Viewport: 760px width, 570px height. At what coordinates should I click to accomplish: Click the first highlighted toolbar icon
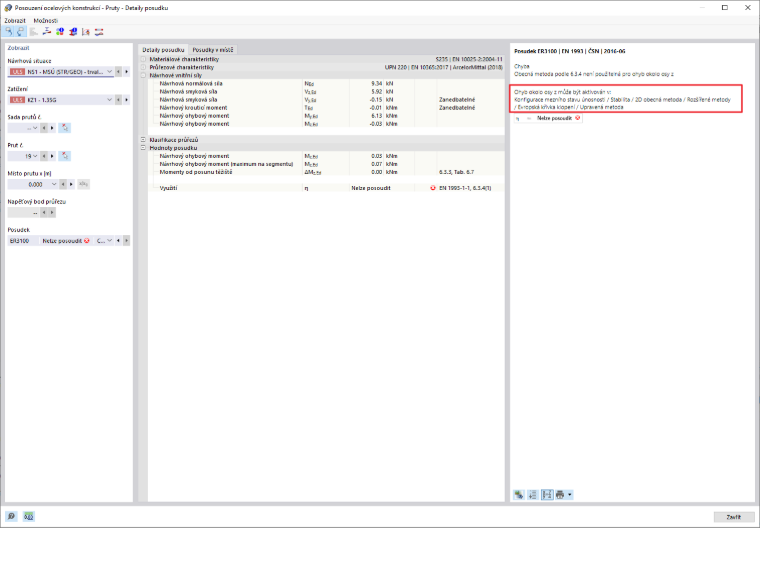click(x=8, y=32)
